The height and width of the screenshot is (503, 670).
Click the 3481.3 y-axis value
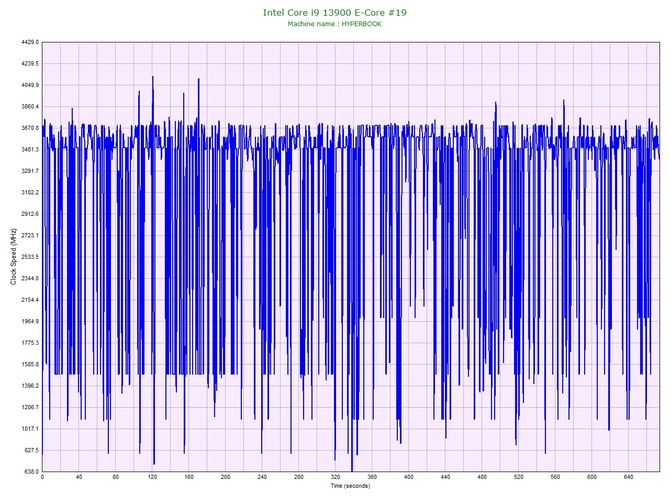point(30,150)
